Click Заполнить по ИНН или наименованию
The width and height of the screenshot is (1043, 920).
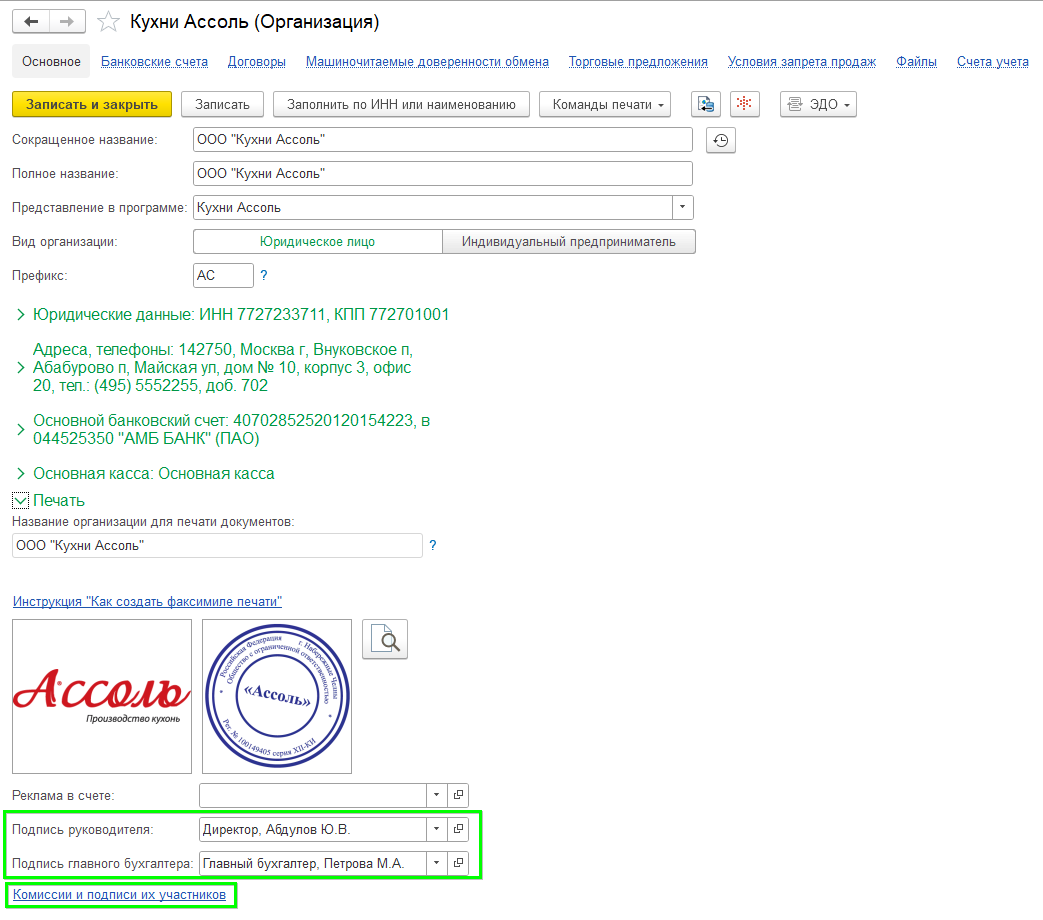point(401,104)
